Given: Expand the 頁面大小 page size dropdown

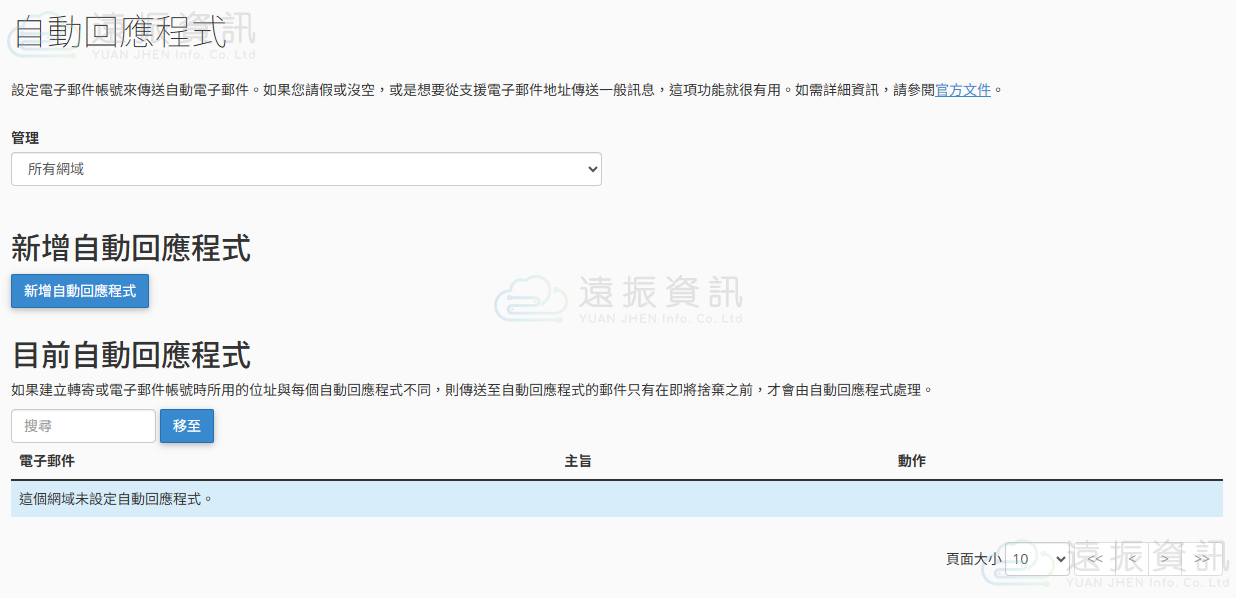Looking at the screenshot, I should [1036, 559].
